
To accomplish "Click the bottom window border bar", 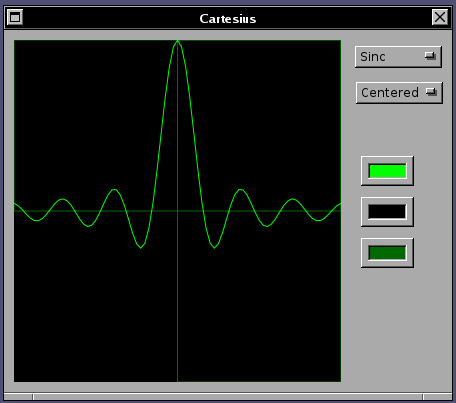I will pos(228,397).
